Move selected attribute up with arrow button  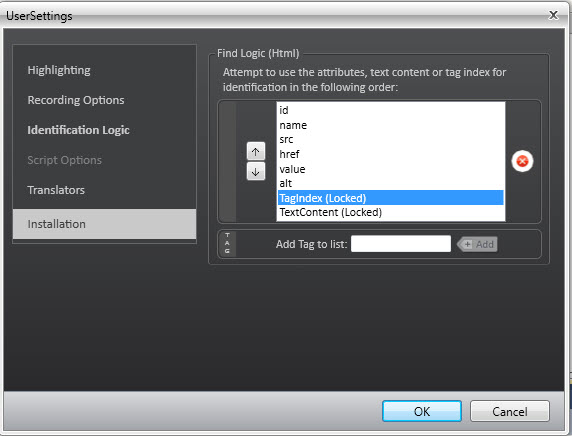coord(256,151)
